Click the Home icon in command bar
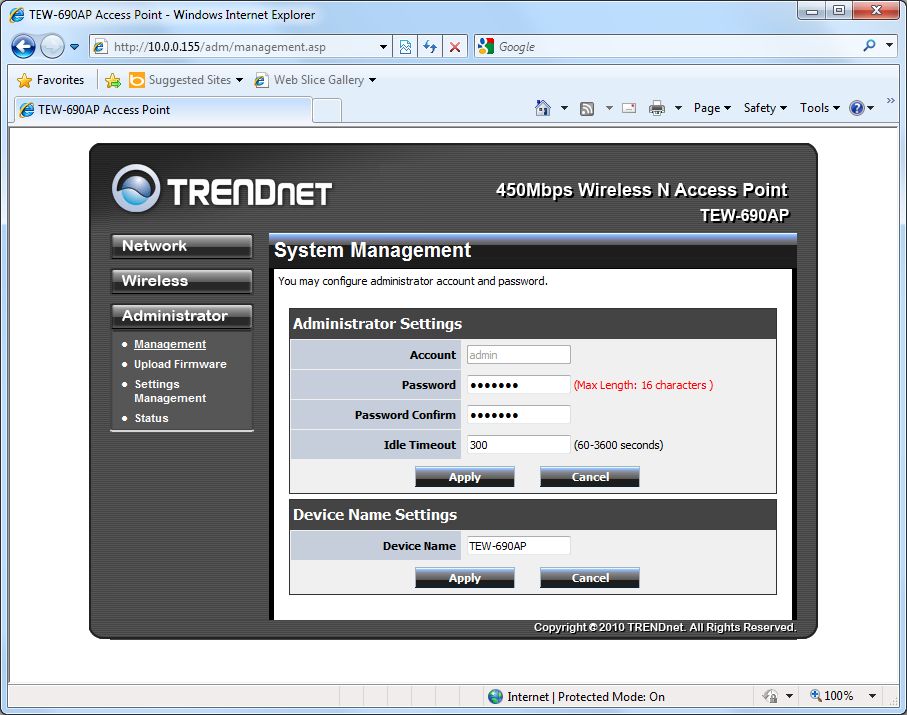This screenshot has width=907, height=715. point(543,108)
